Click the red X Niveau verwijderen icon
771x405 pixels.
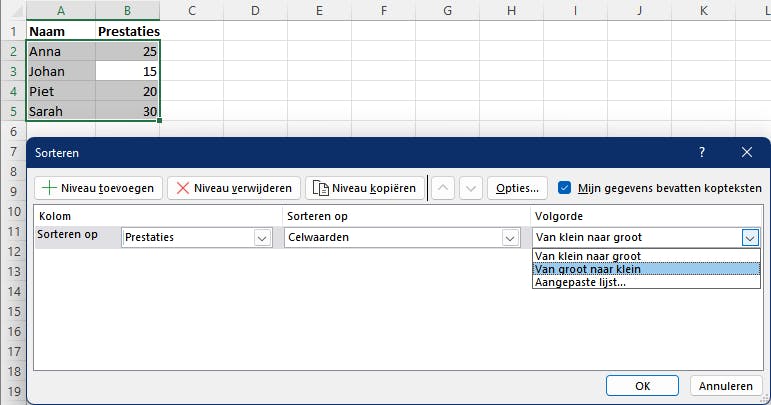[182, 188]
